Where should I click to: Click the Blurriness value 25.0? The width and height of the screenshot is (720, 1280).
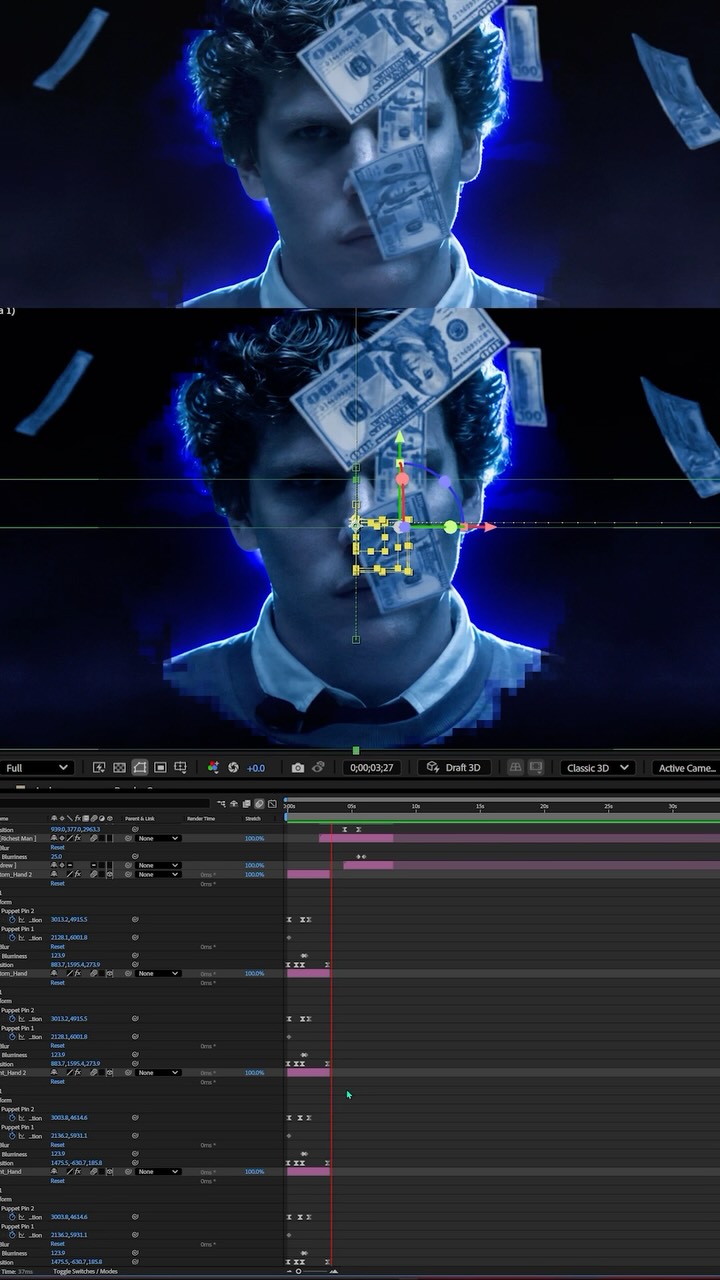point(56,856)
